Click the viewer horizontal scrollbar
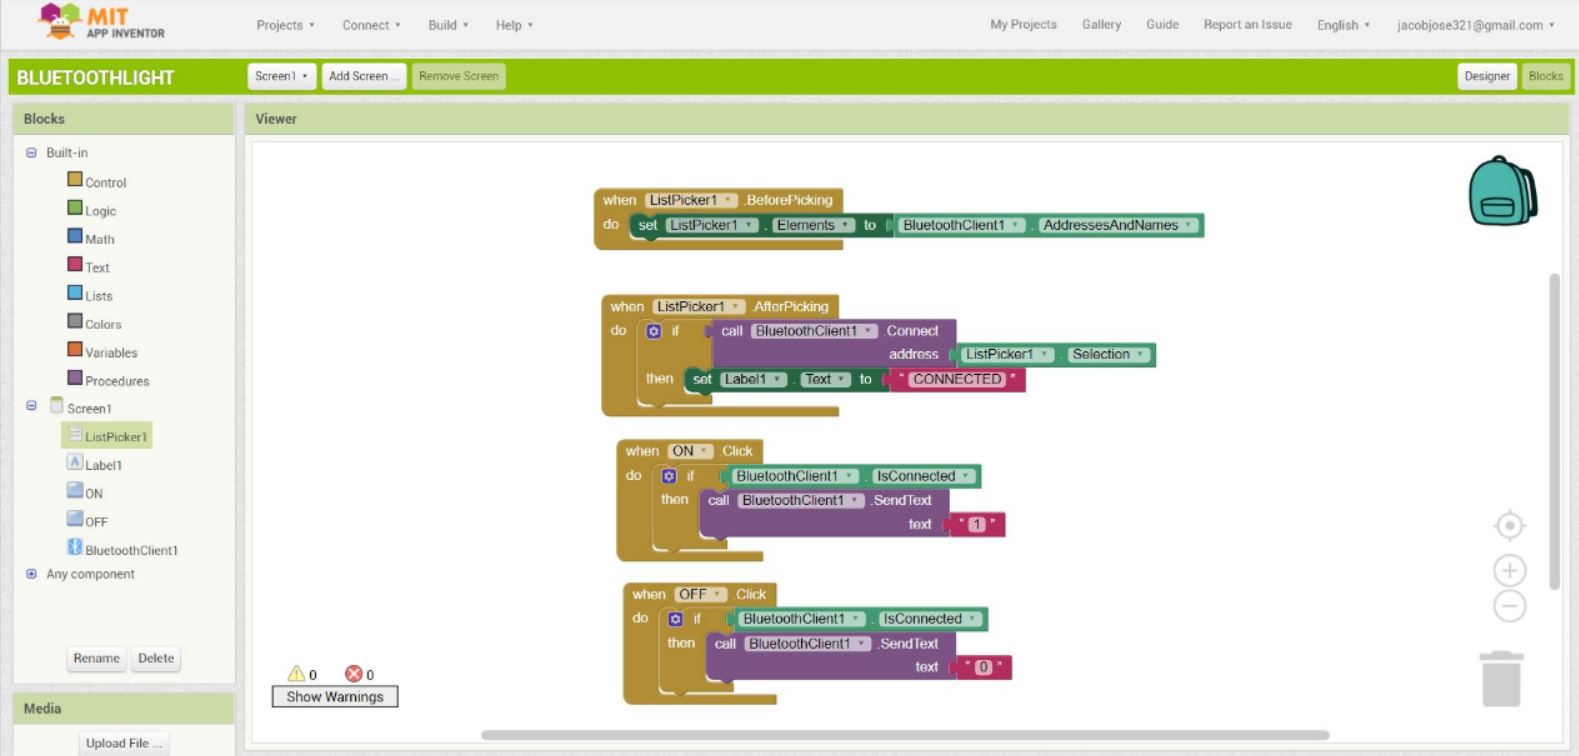The width and height of the screenshot is (1579, 756). pyautogui.click(x=905, y=735)
